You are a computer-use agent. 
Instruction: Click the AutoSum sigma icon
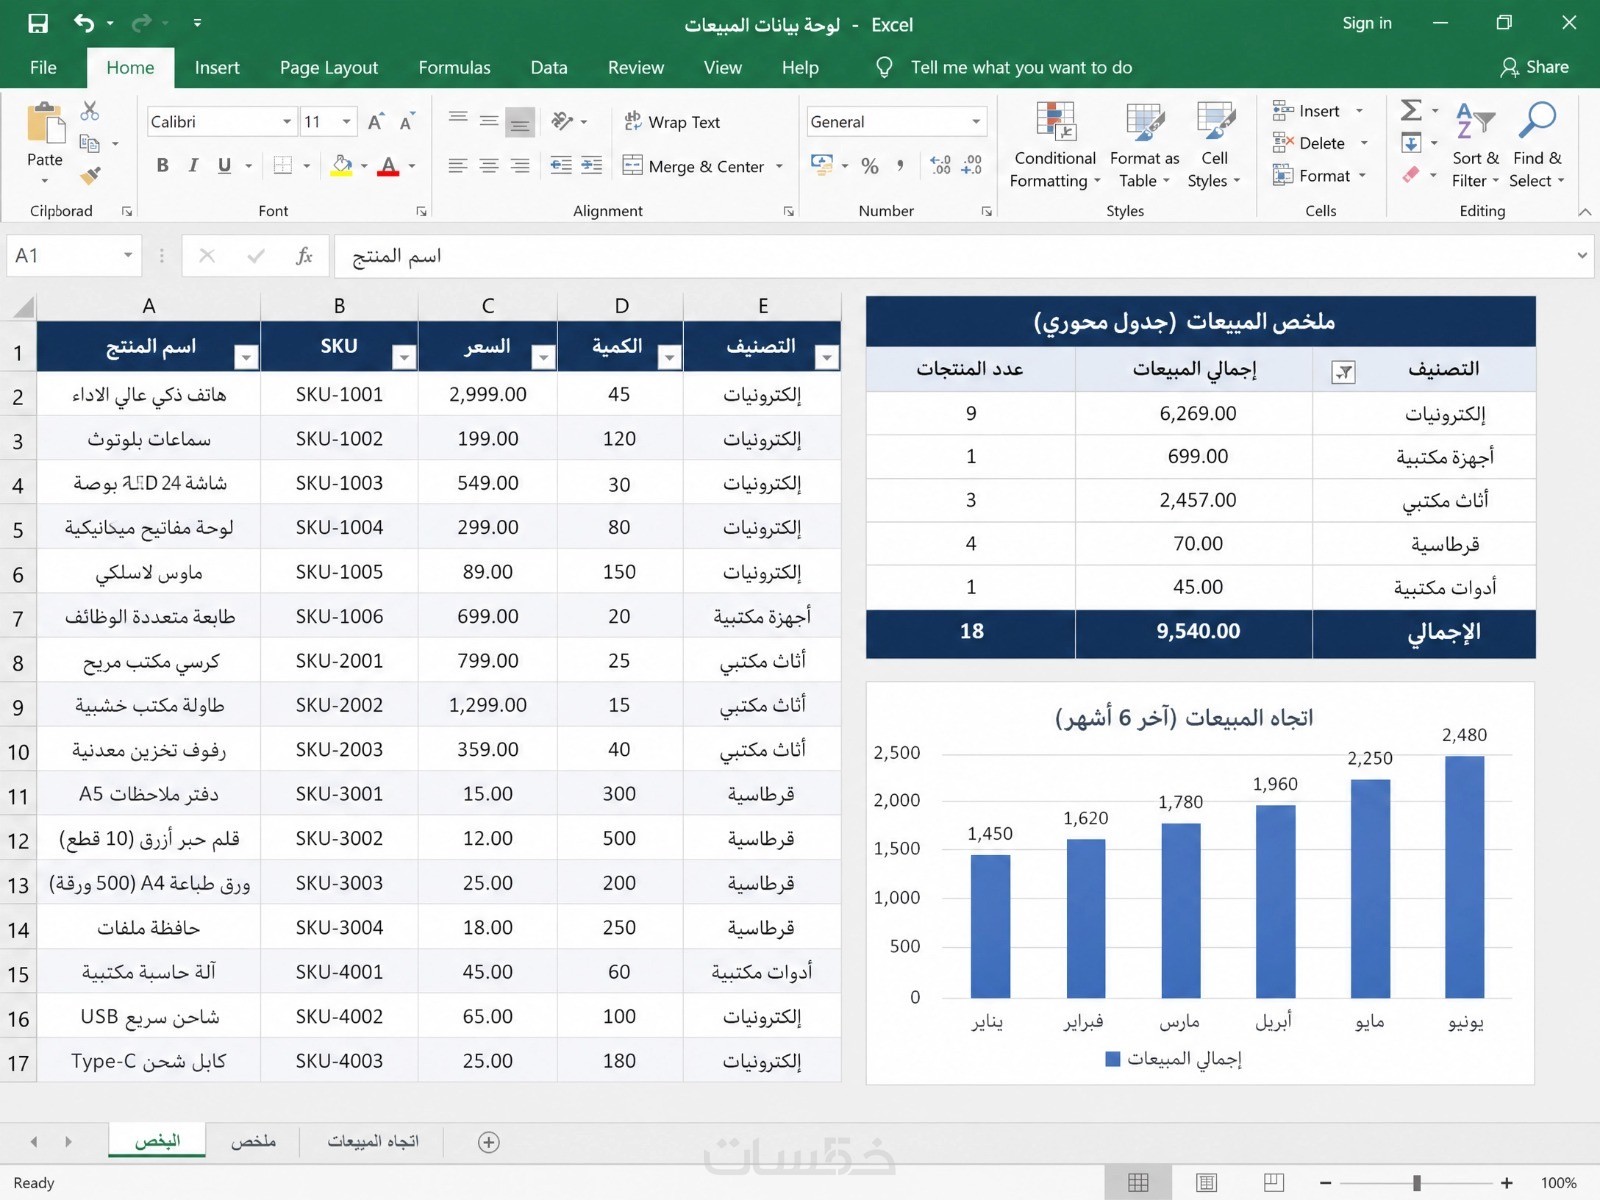(1411, 110)
